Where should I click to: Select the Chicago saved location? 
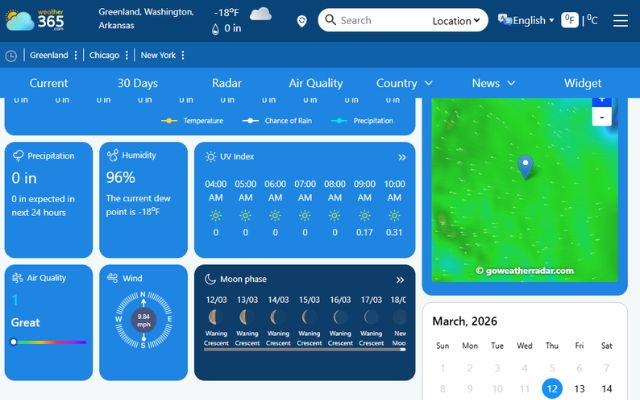[104, 55]
